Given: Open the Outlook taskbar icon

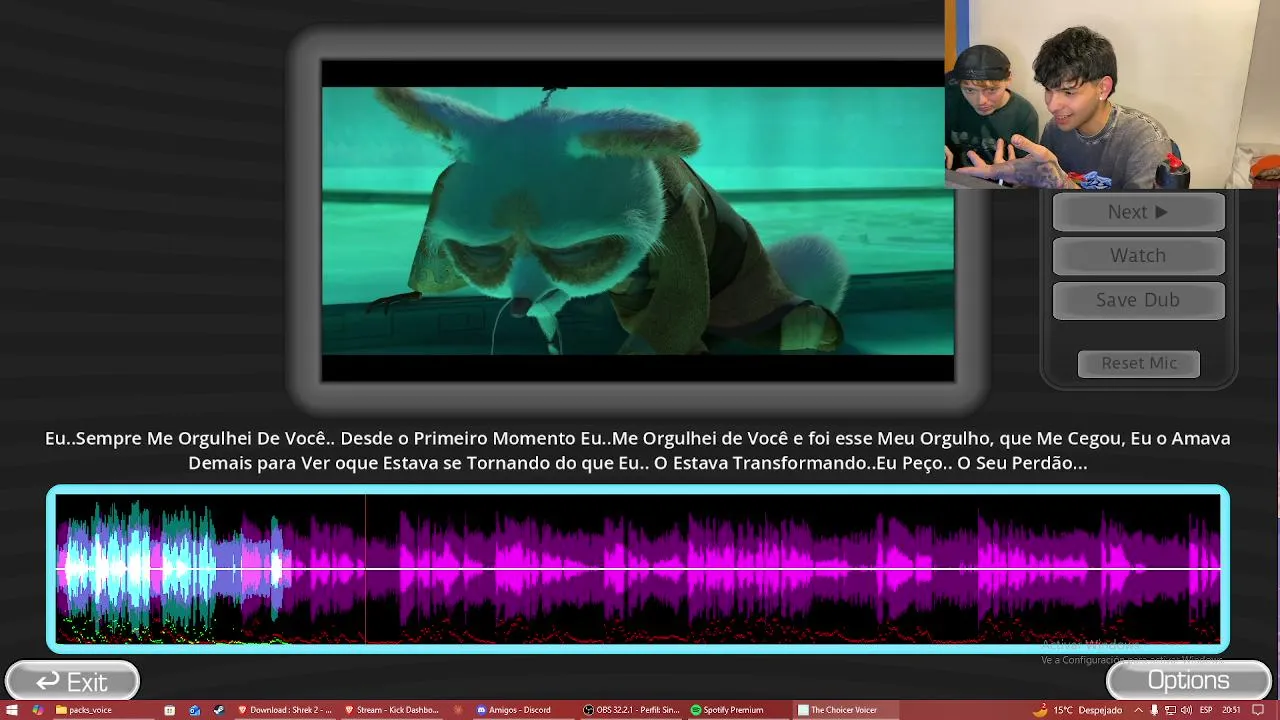Looking at the screenshot, I should 195,710.
